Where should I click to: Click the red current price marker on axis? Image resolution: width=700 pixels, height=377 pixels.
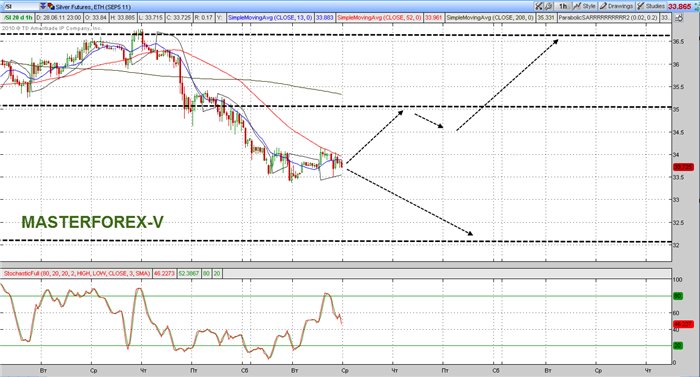(x=683, y=167)
